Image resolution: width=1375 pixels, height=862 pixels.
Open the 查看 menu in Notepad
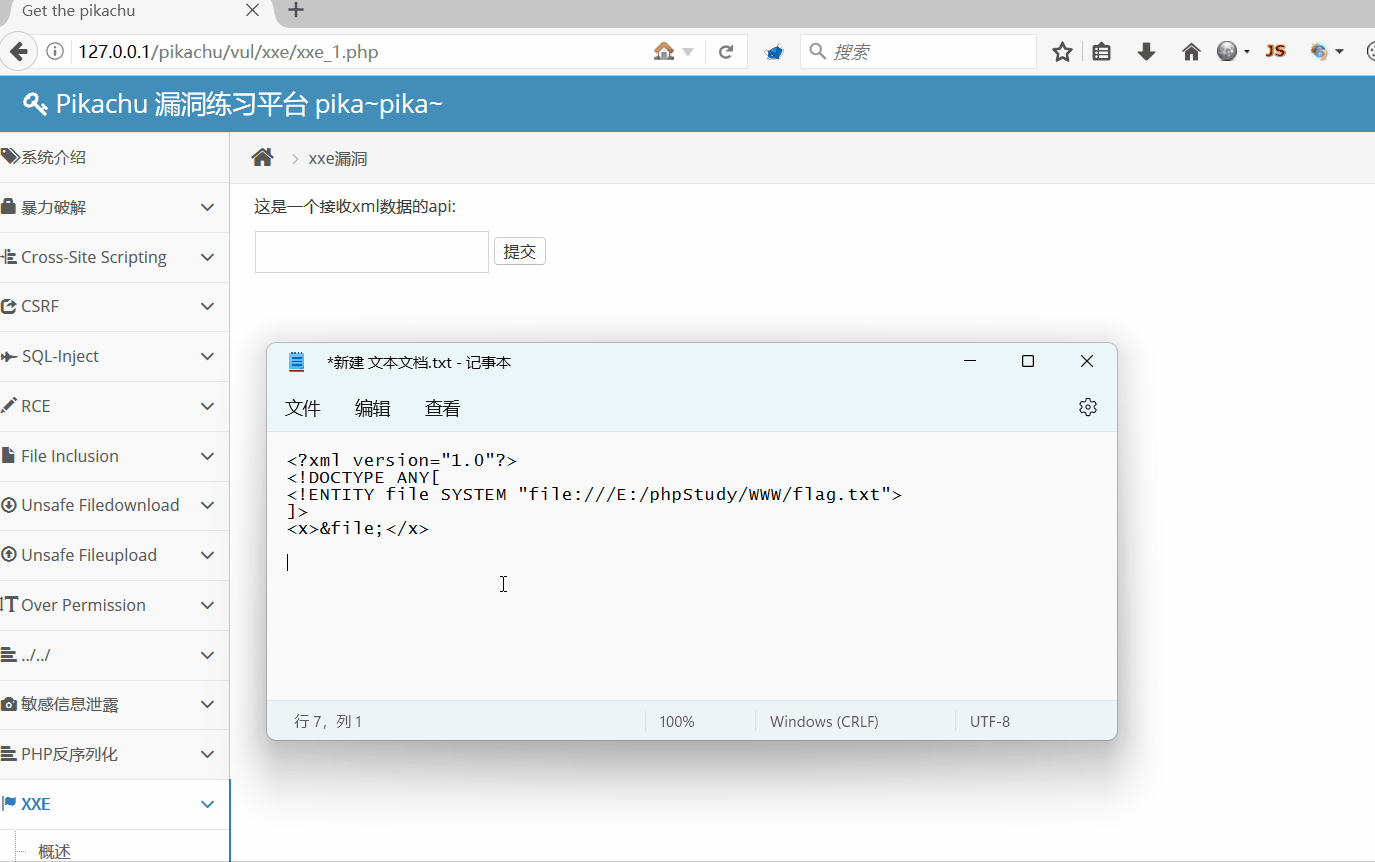click(x=443, y=408)
